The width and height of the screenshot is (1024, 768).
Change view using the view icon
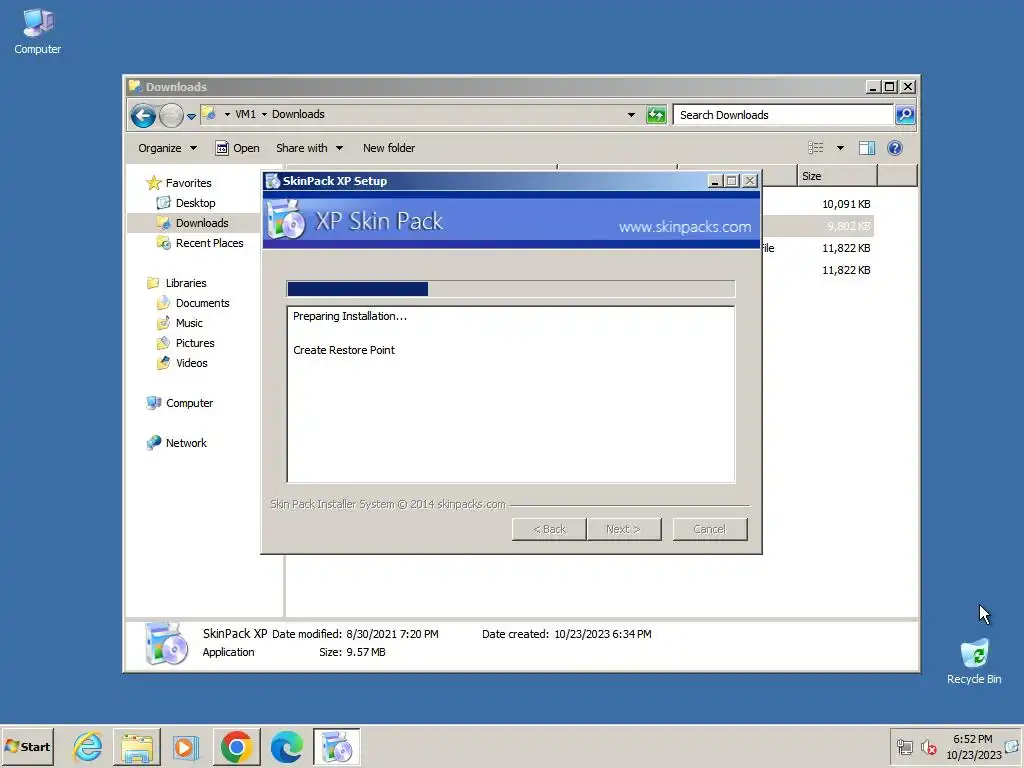pos(816,148)
